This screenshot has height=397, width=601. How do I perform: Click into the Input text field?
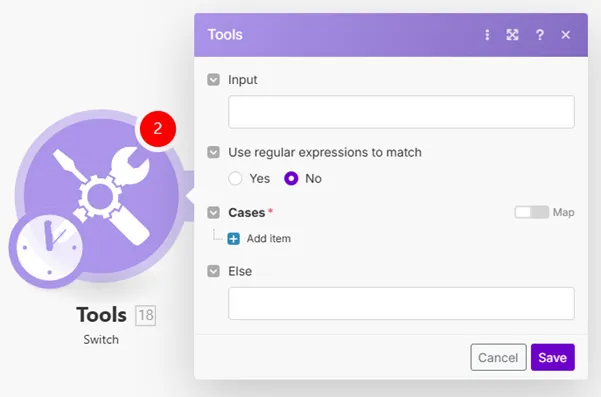click(401, 112)
